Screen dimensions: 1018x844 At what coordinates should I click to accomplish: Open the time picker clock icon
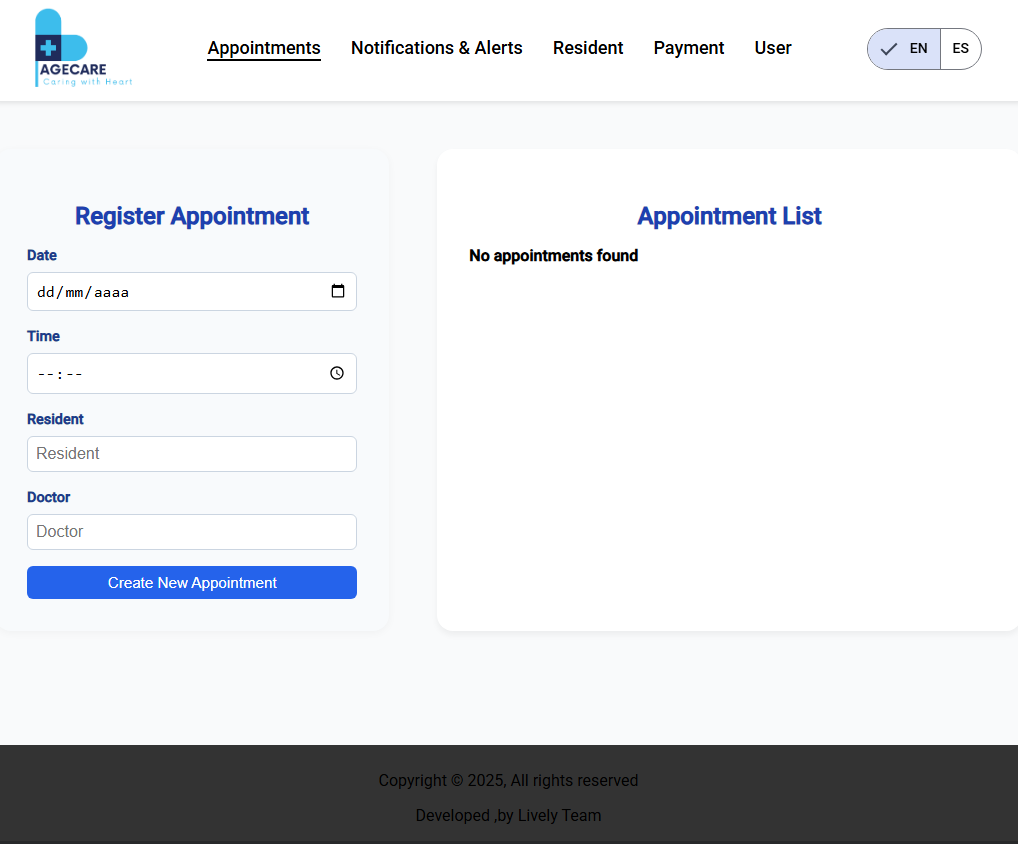[337, 373]
